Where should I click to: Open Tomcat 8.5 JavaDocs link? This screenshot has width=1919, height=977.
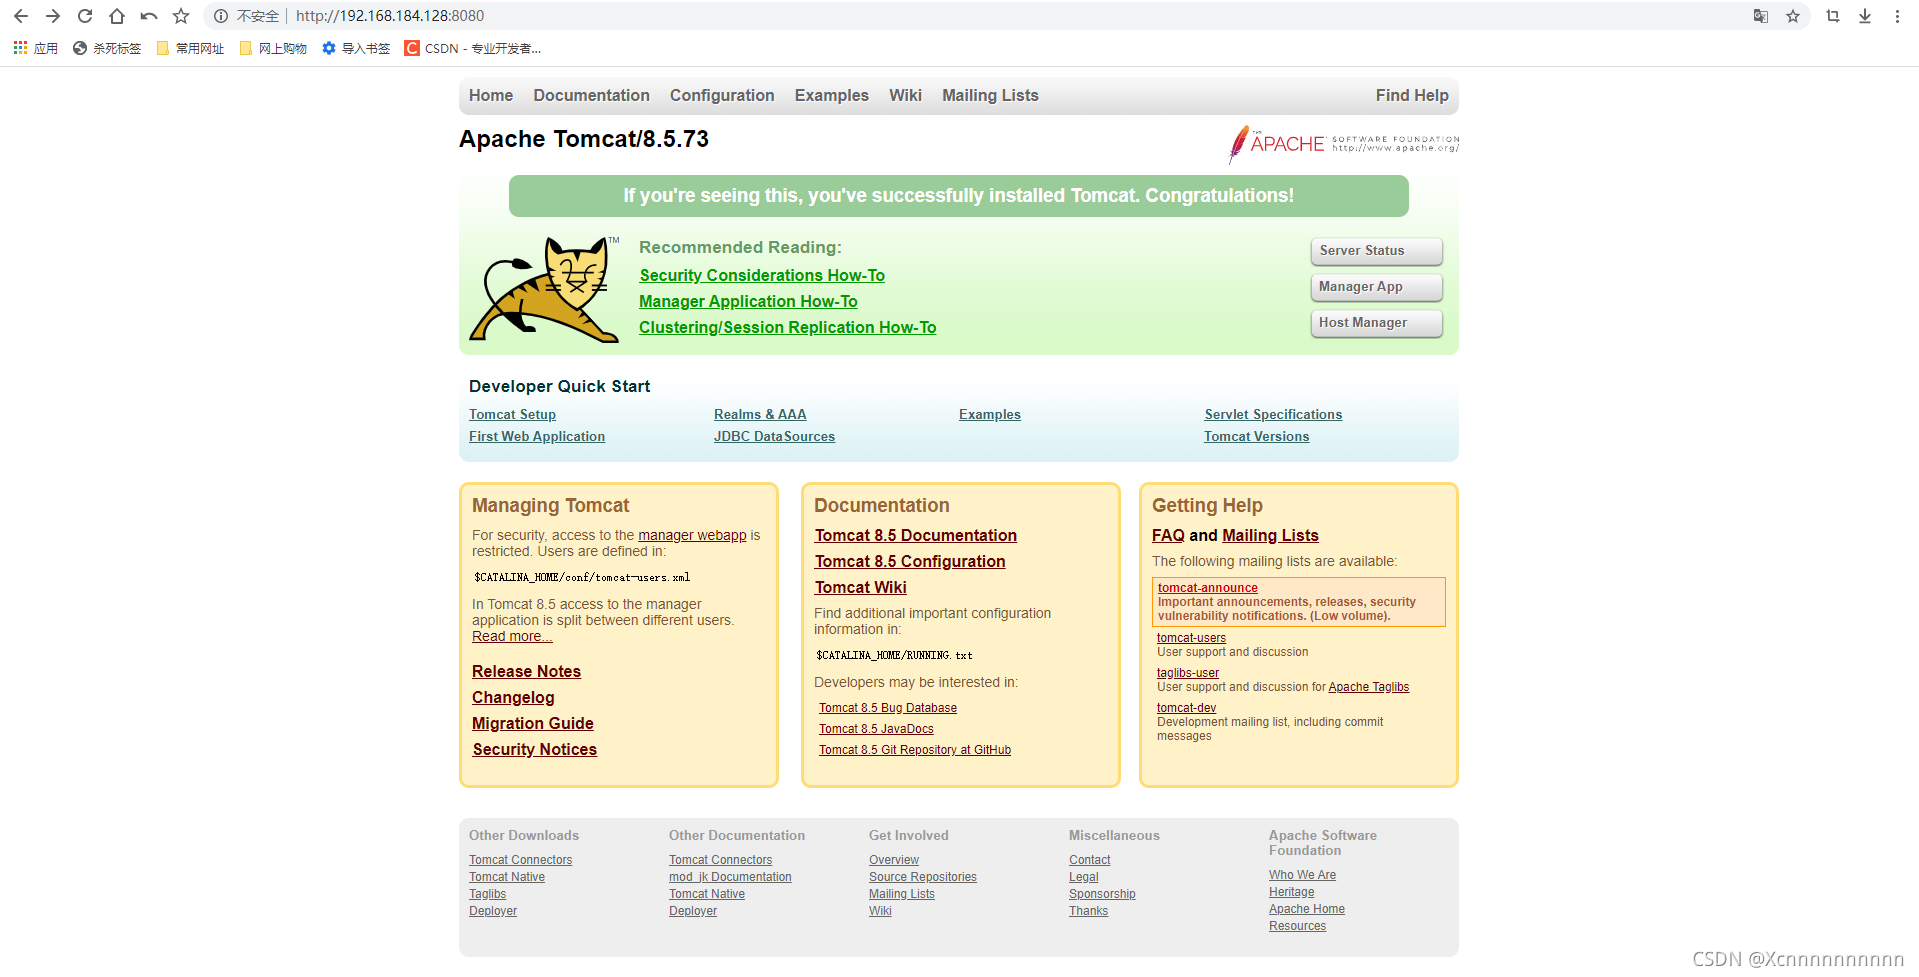[876, 729]
